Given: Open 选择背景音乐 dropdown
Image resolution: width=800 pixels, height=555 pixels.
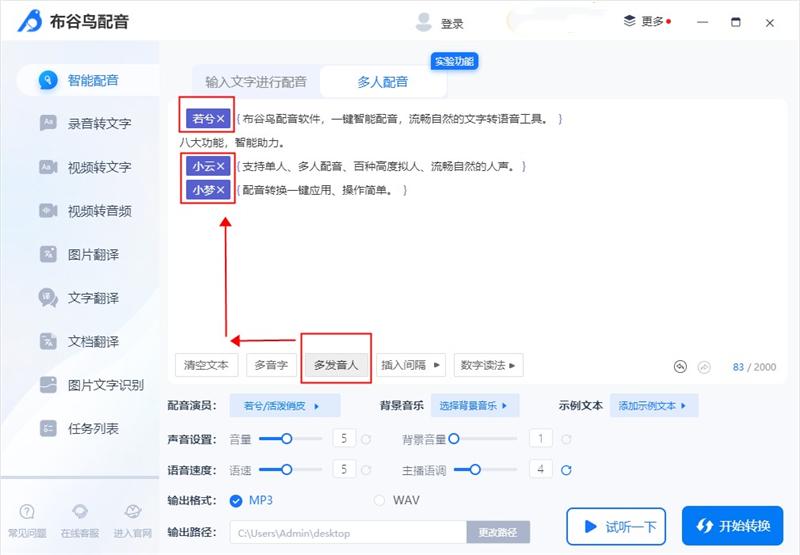Looking at the screenshot, I should [x=475, y=406].
